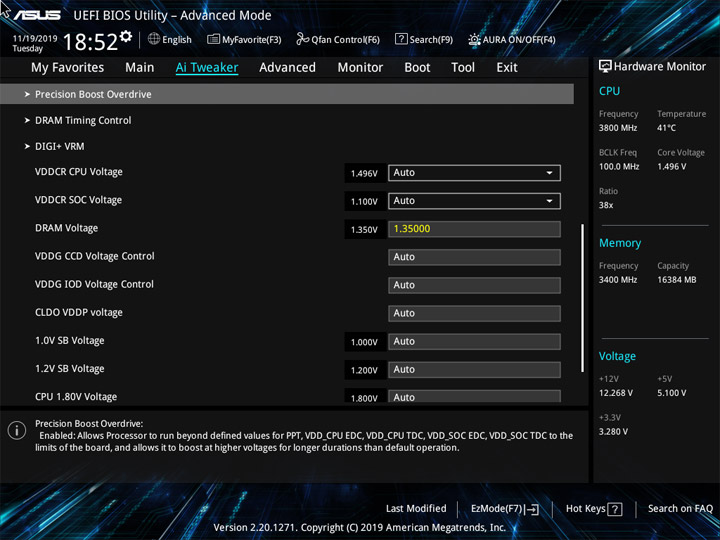Open the Tool tab

click(463, 68)
